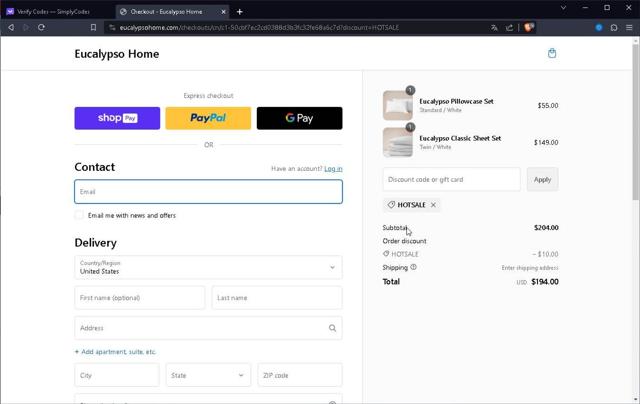Open the tab list chevron
The image size is (640, 404).
click(563, 8)
